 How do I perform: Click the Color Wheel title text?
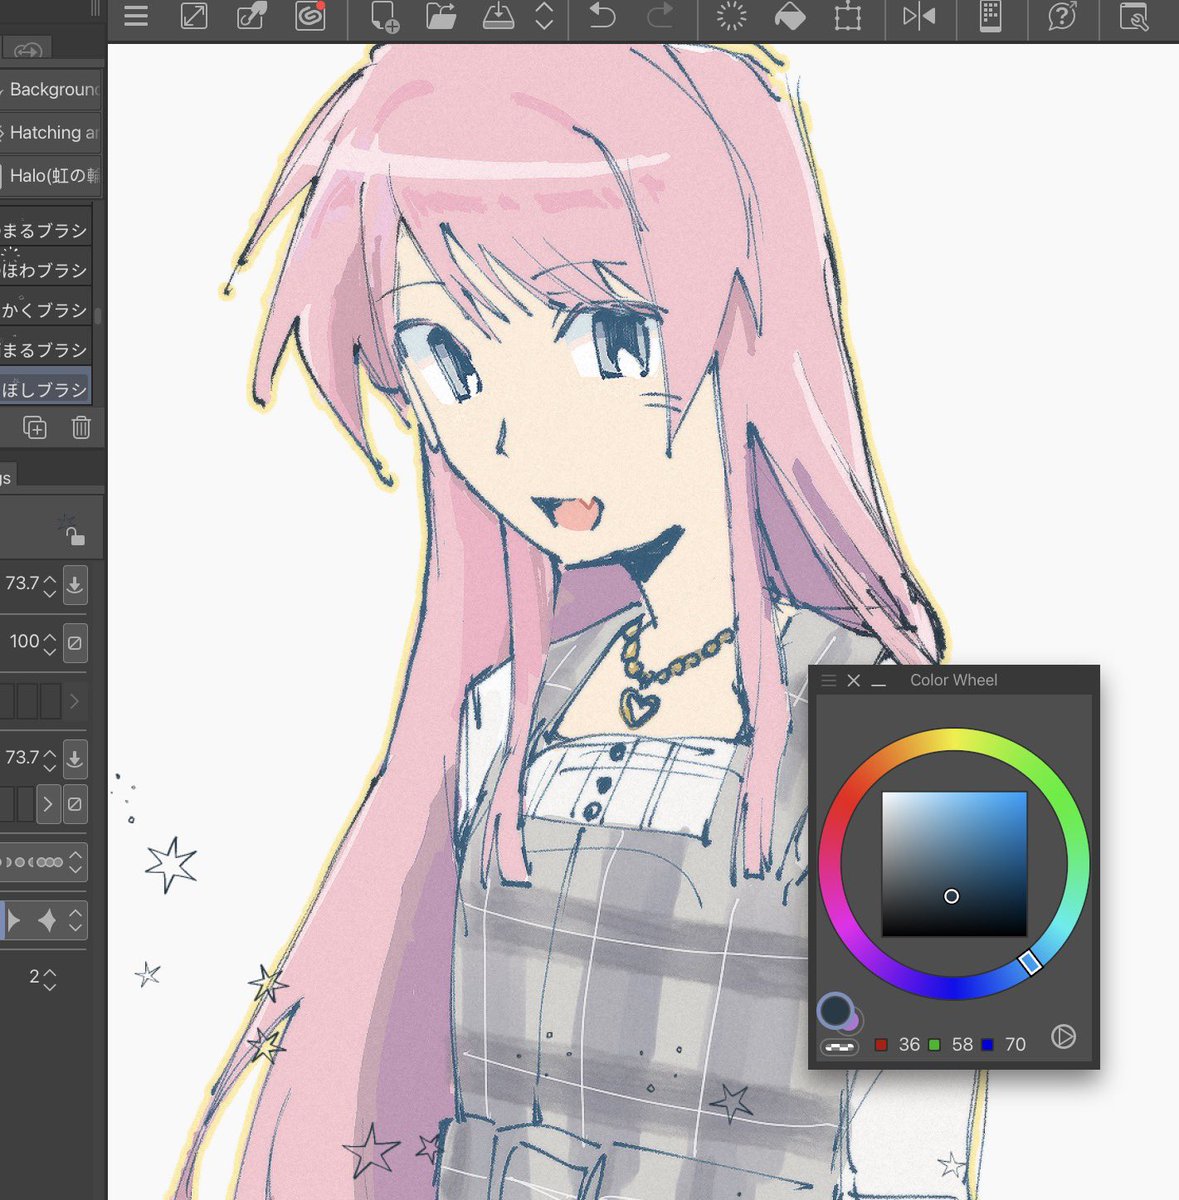pyautogui.click(x=954, y=680)
